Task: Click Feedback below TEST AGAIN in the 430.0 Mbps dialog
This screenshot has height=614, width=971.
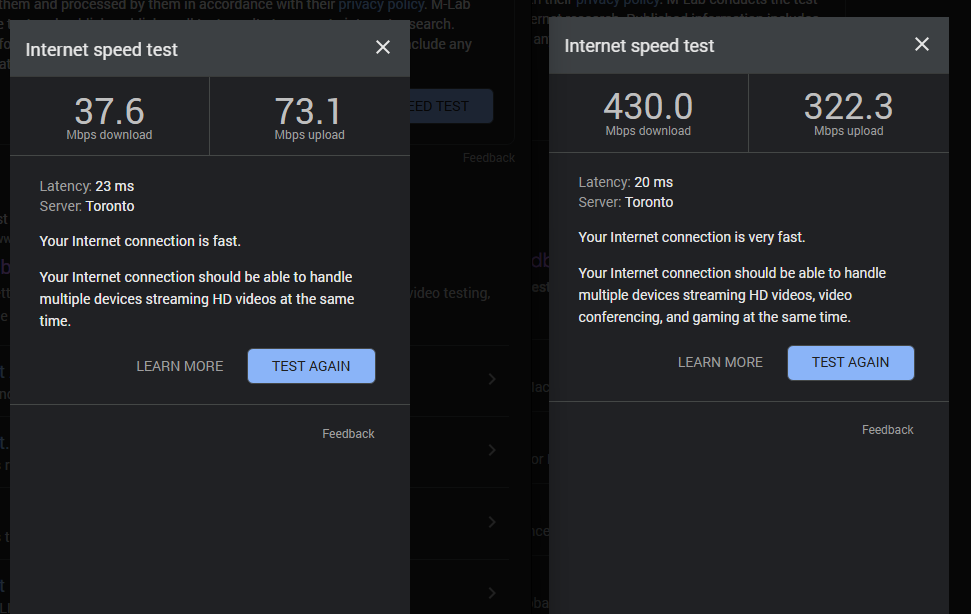Action: [887, 430]
